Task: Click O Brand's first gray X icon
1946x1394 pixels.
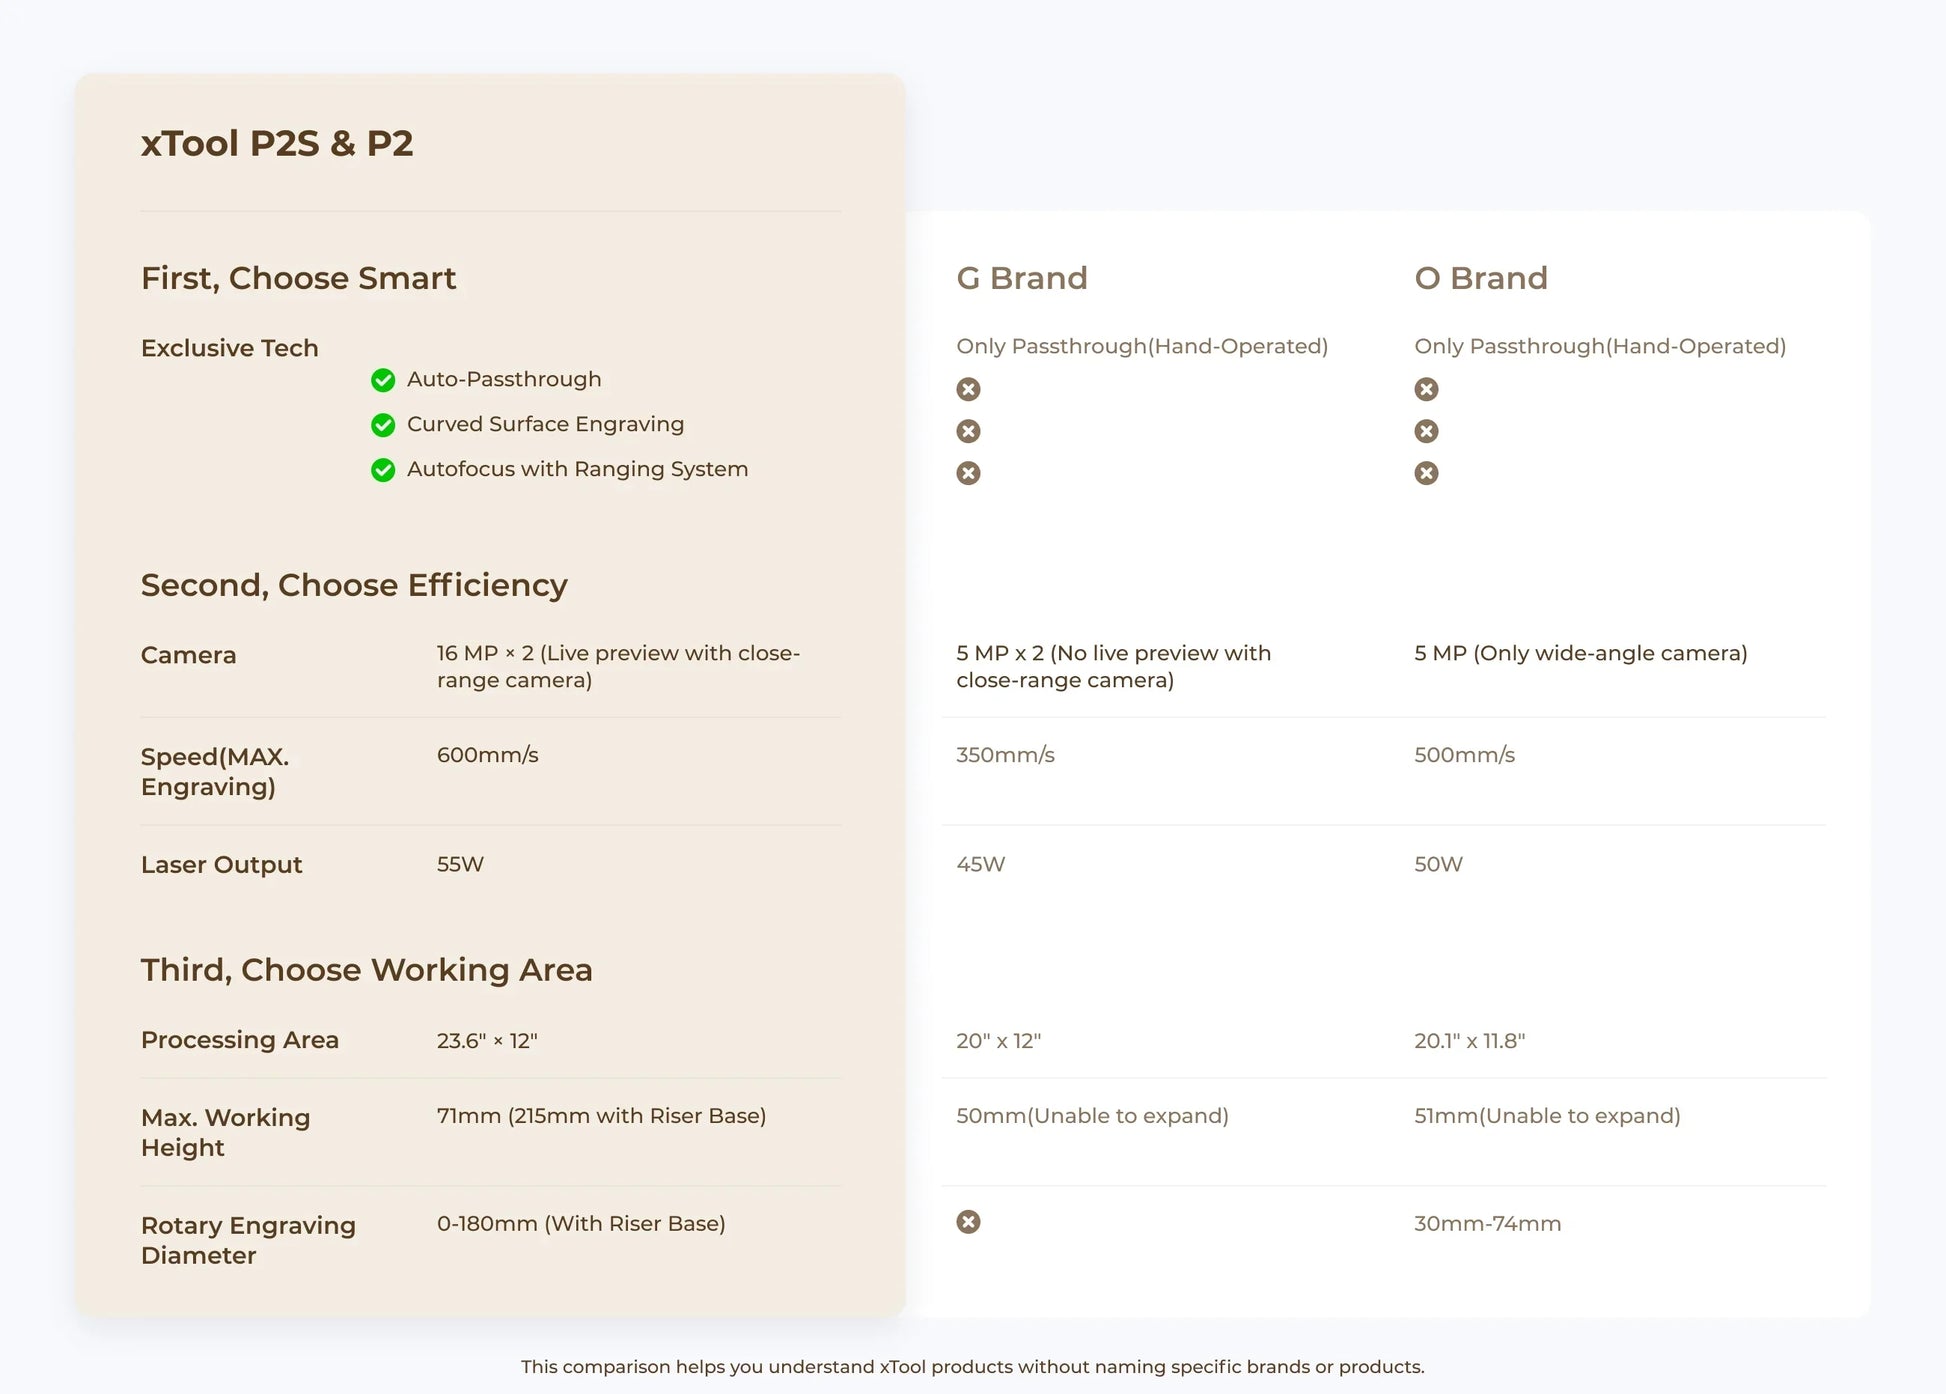Action: 1426,389
